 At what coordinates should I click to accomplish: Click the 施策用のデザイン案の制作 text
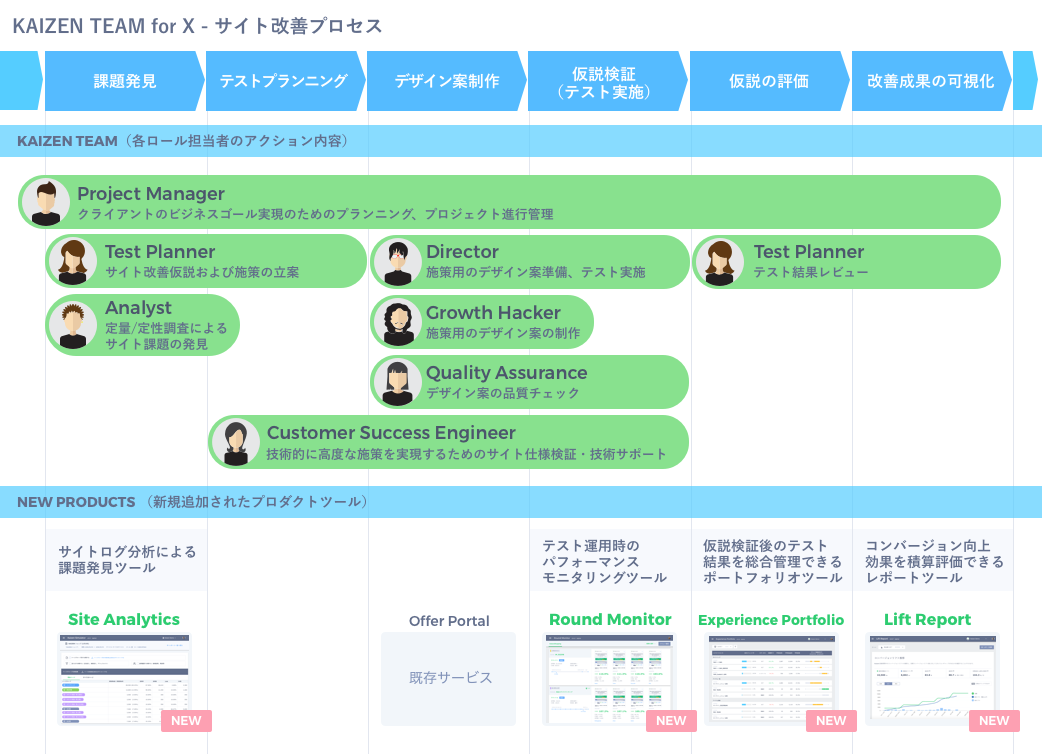pos(503,333)
